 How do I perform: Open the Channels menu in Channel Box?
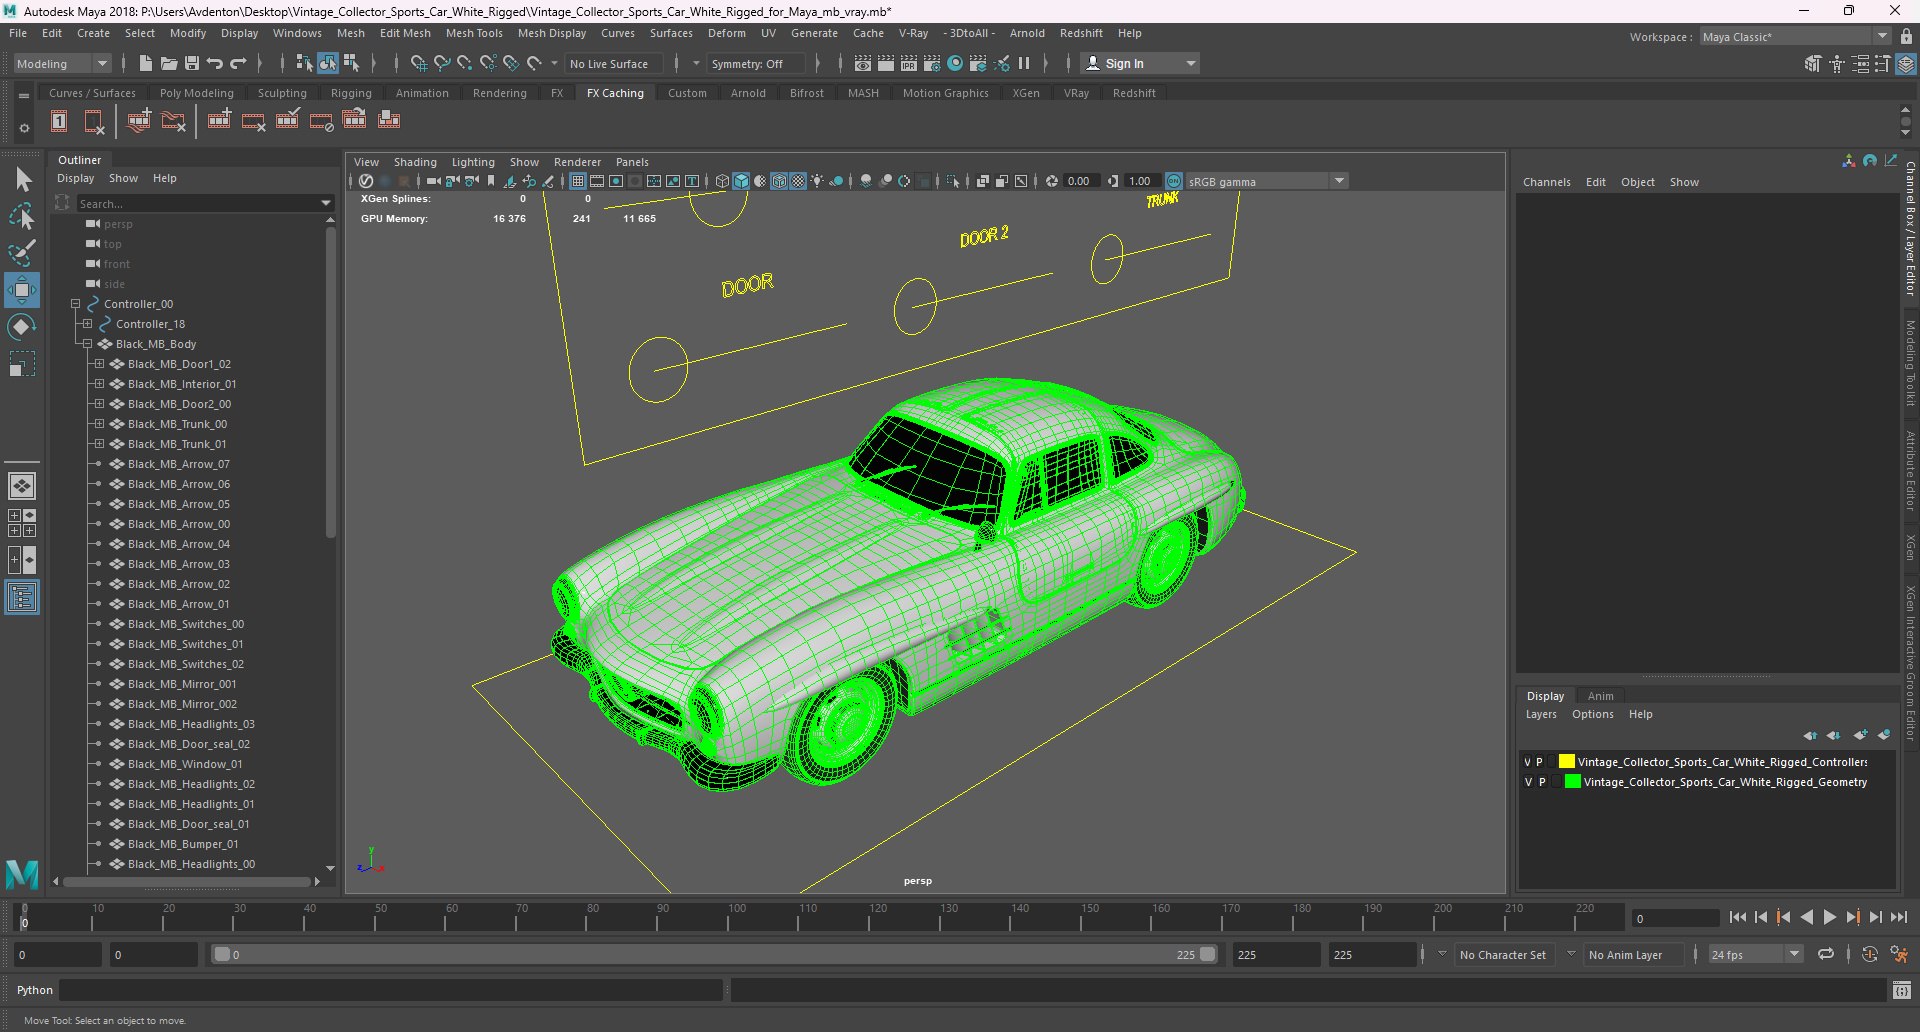coord(1546,182)
